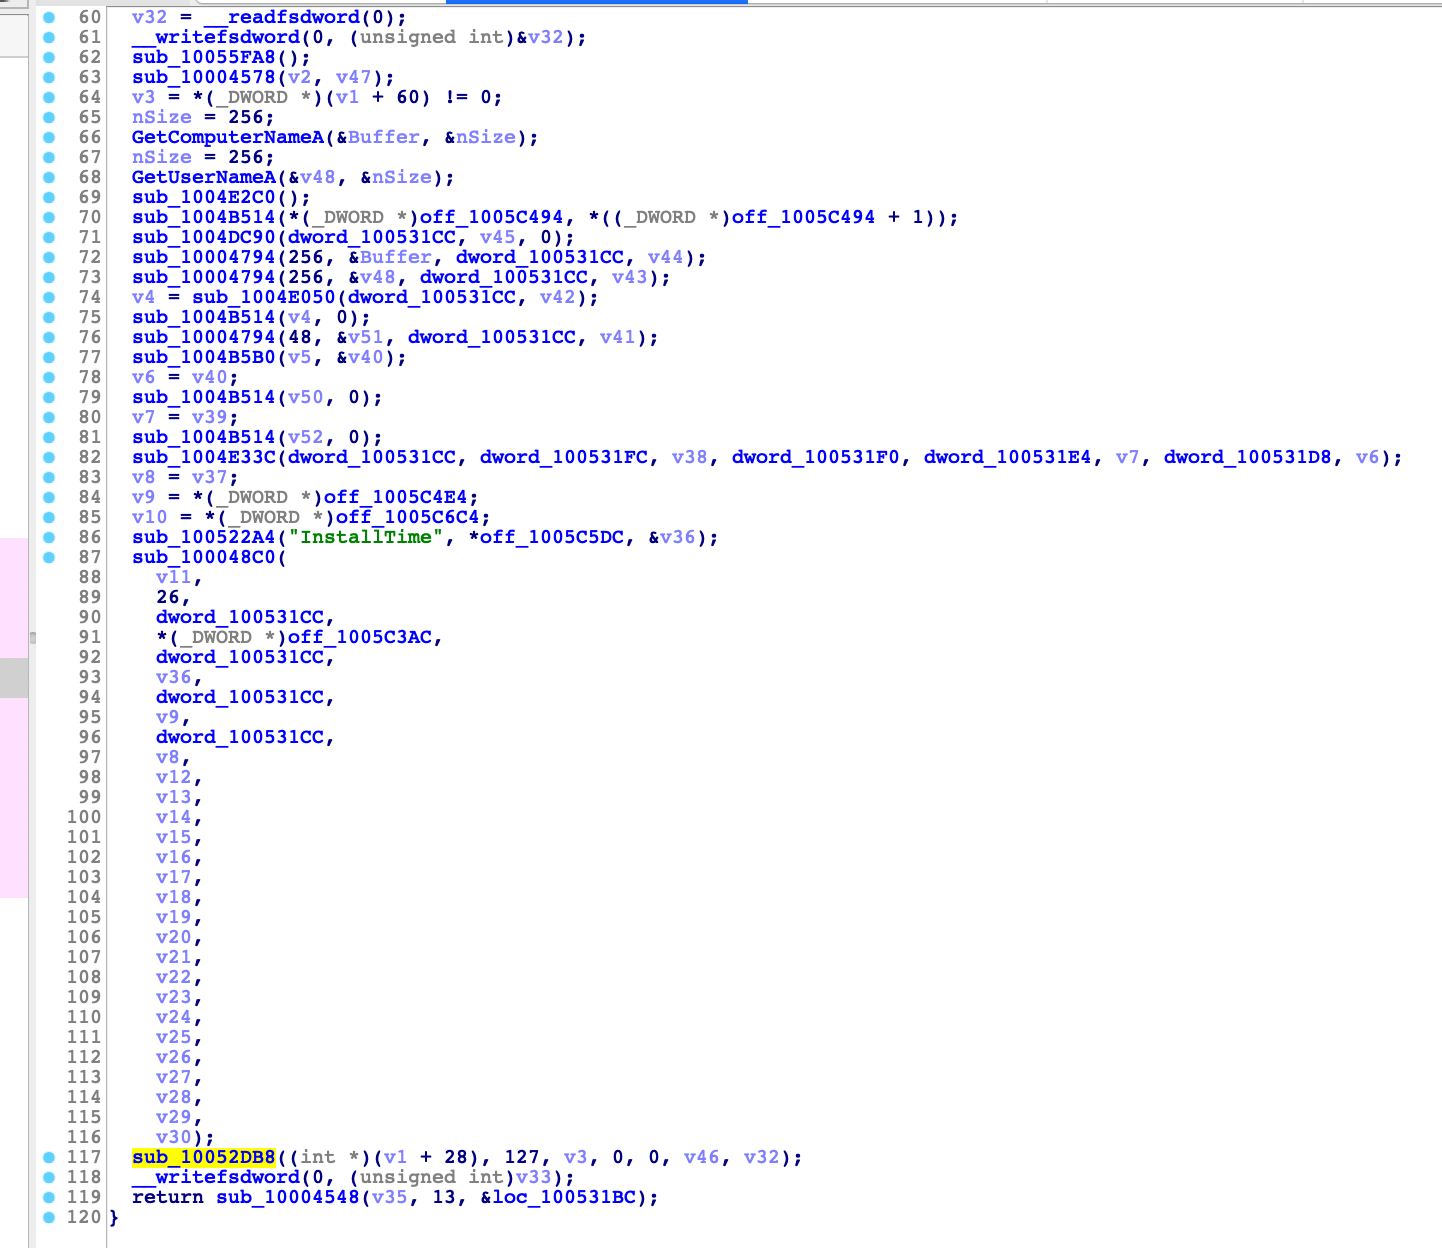Viewport: 1442px width, 1248px height.
Task: Click variable v47 on line 63
Action: point(354,77)
